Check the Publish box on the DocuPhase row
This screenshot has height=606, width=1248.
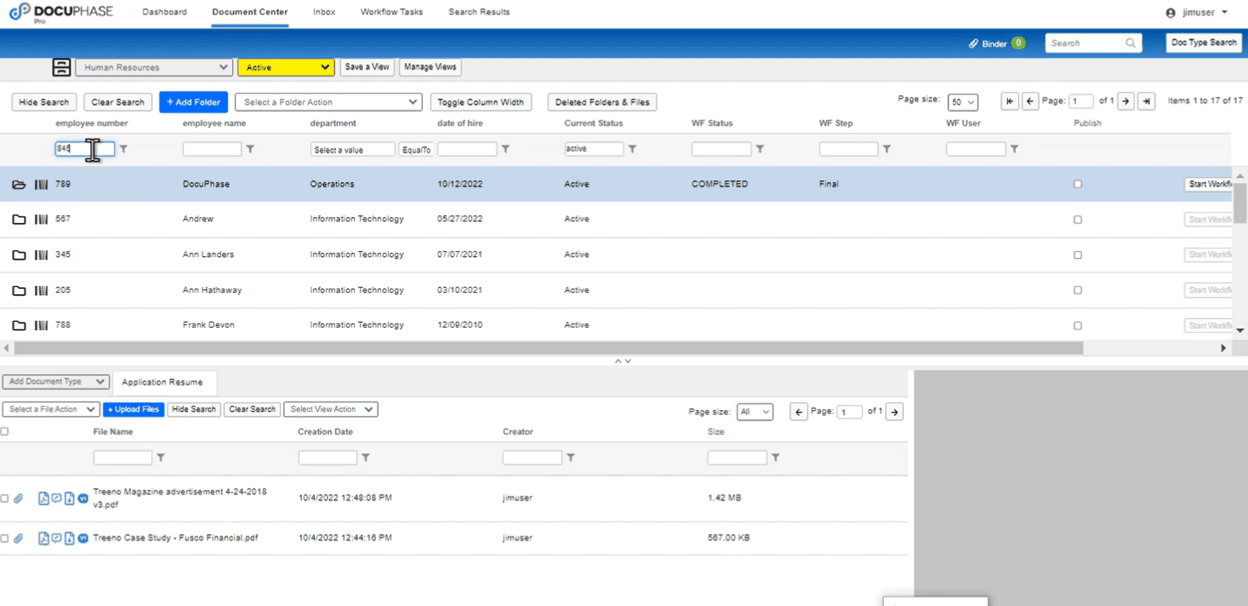(x=1077, y=183)
